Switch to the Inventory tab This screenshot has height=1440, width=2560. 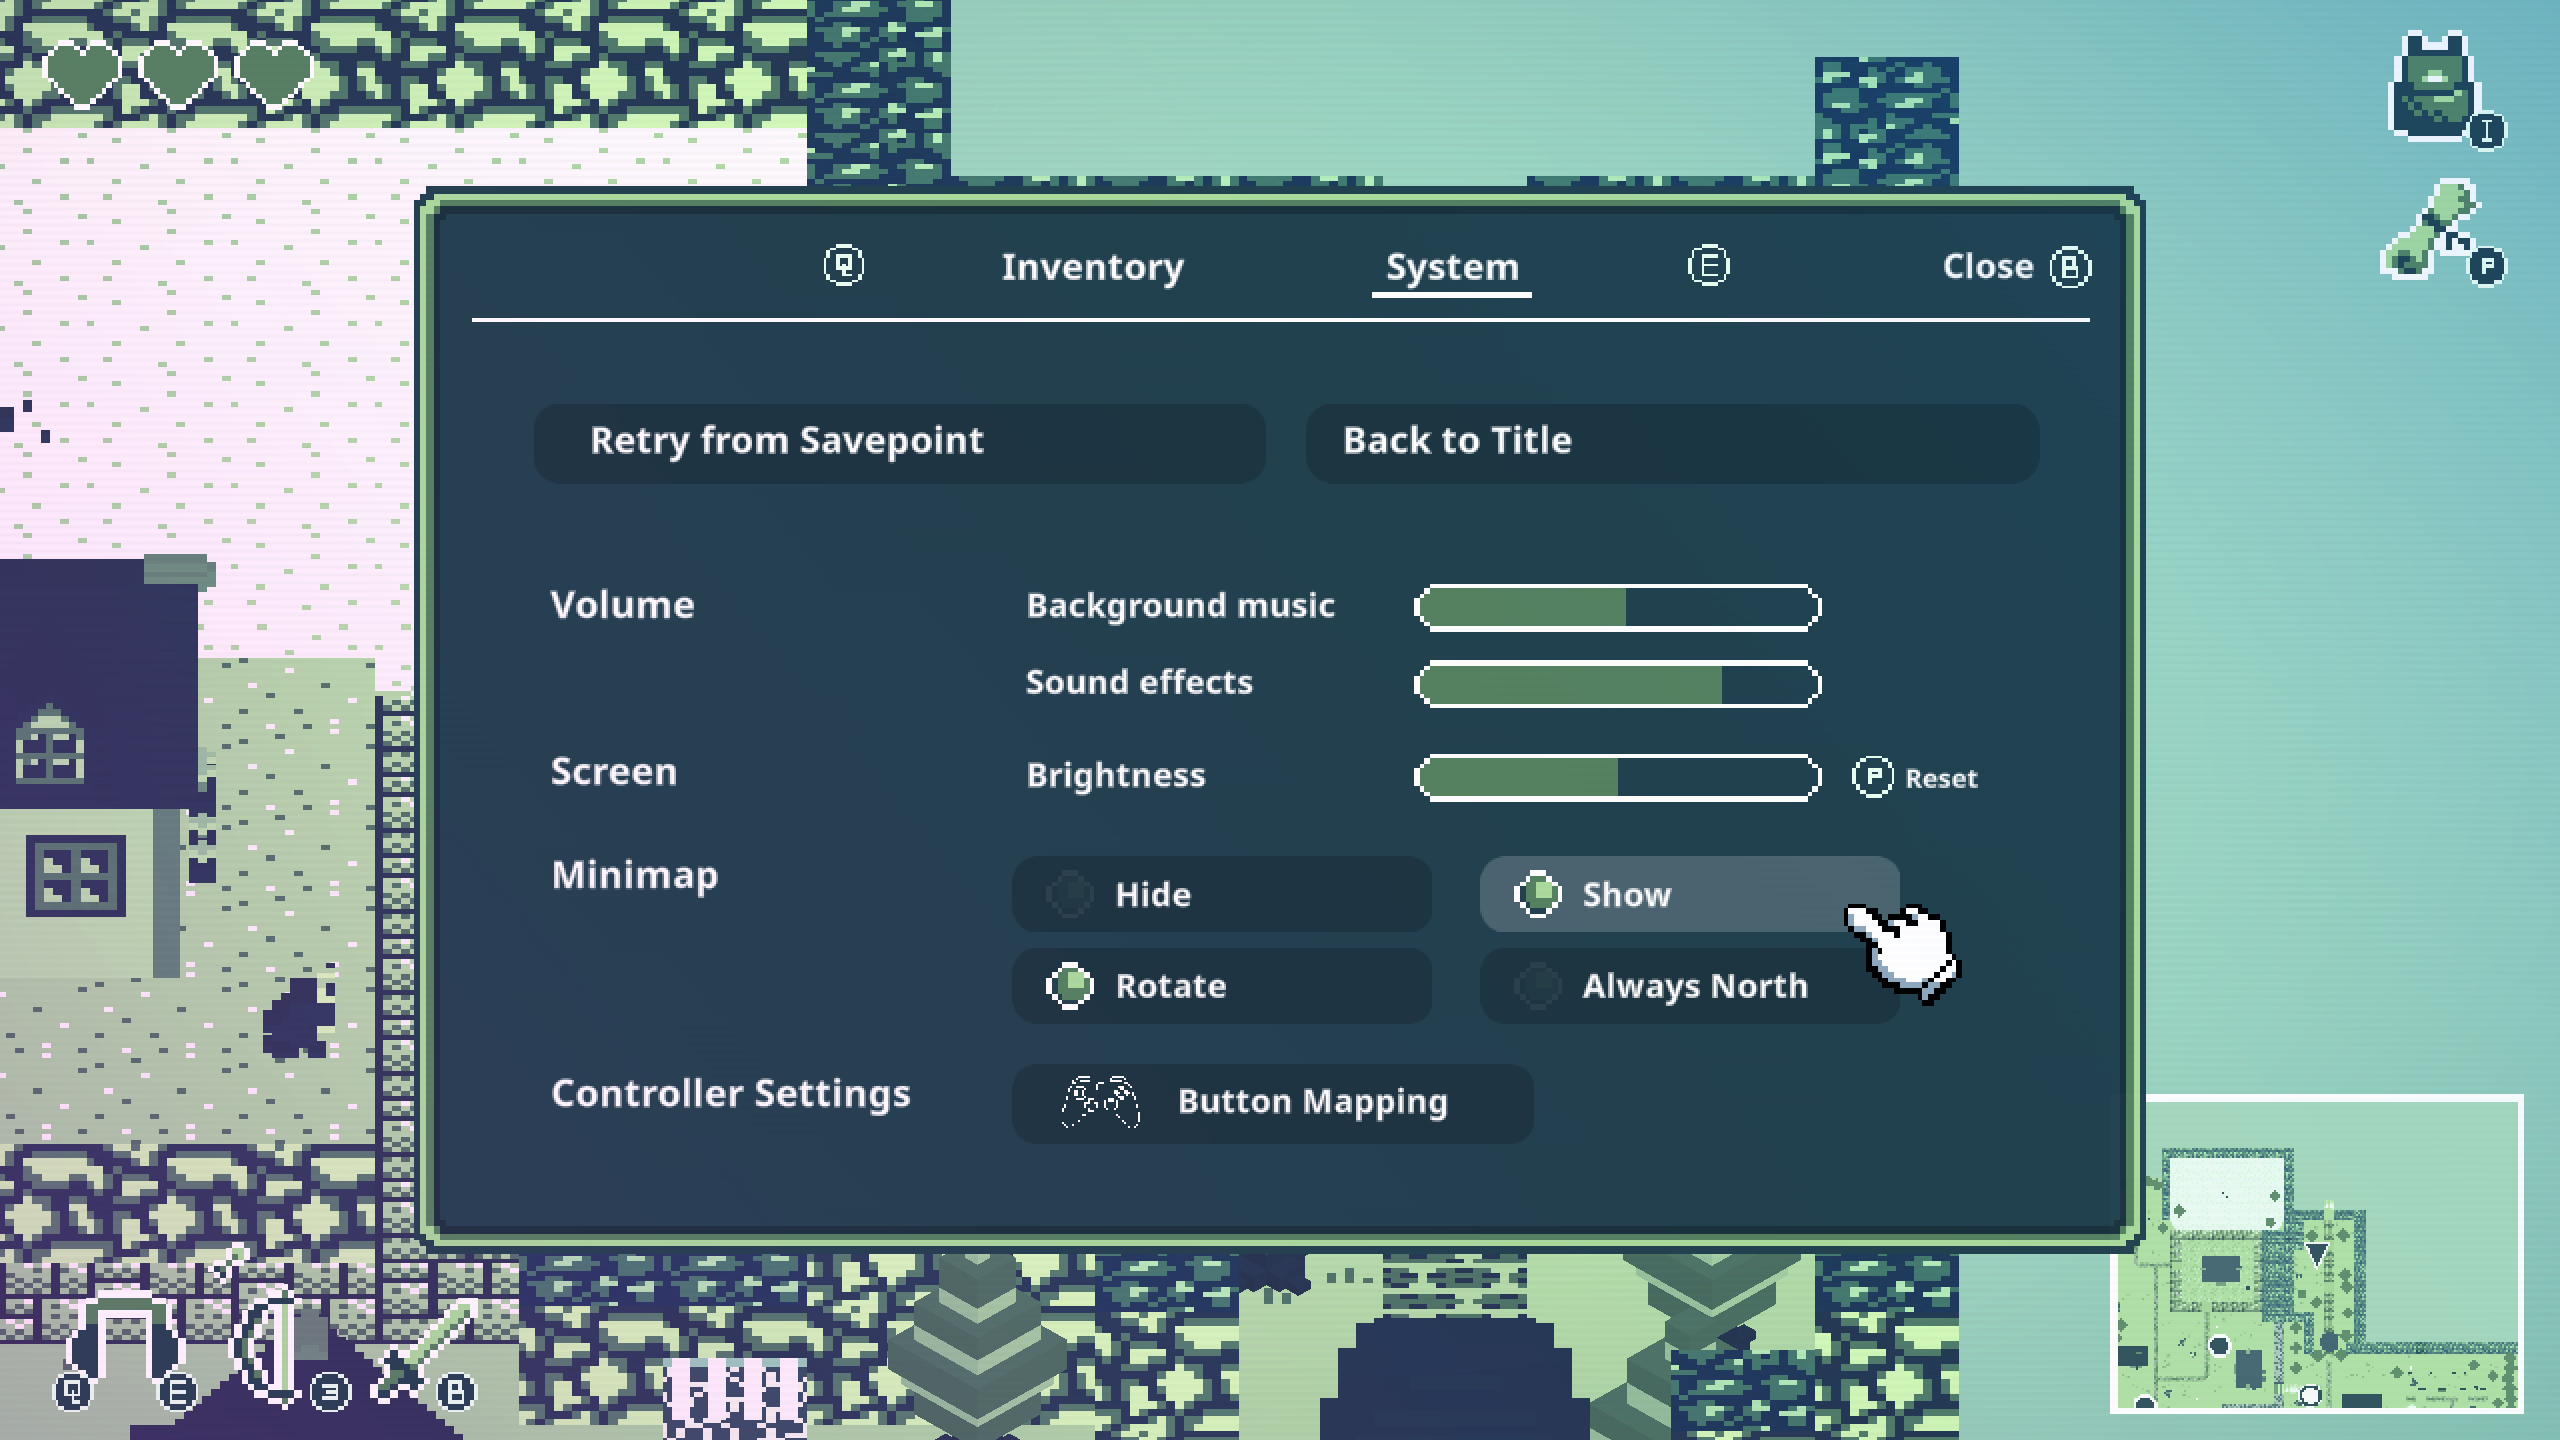click(1092, 267)
